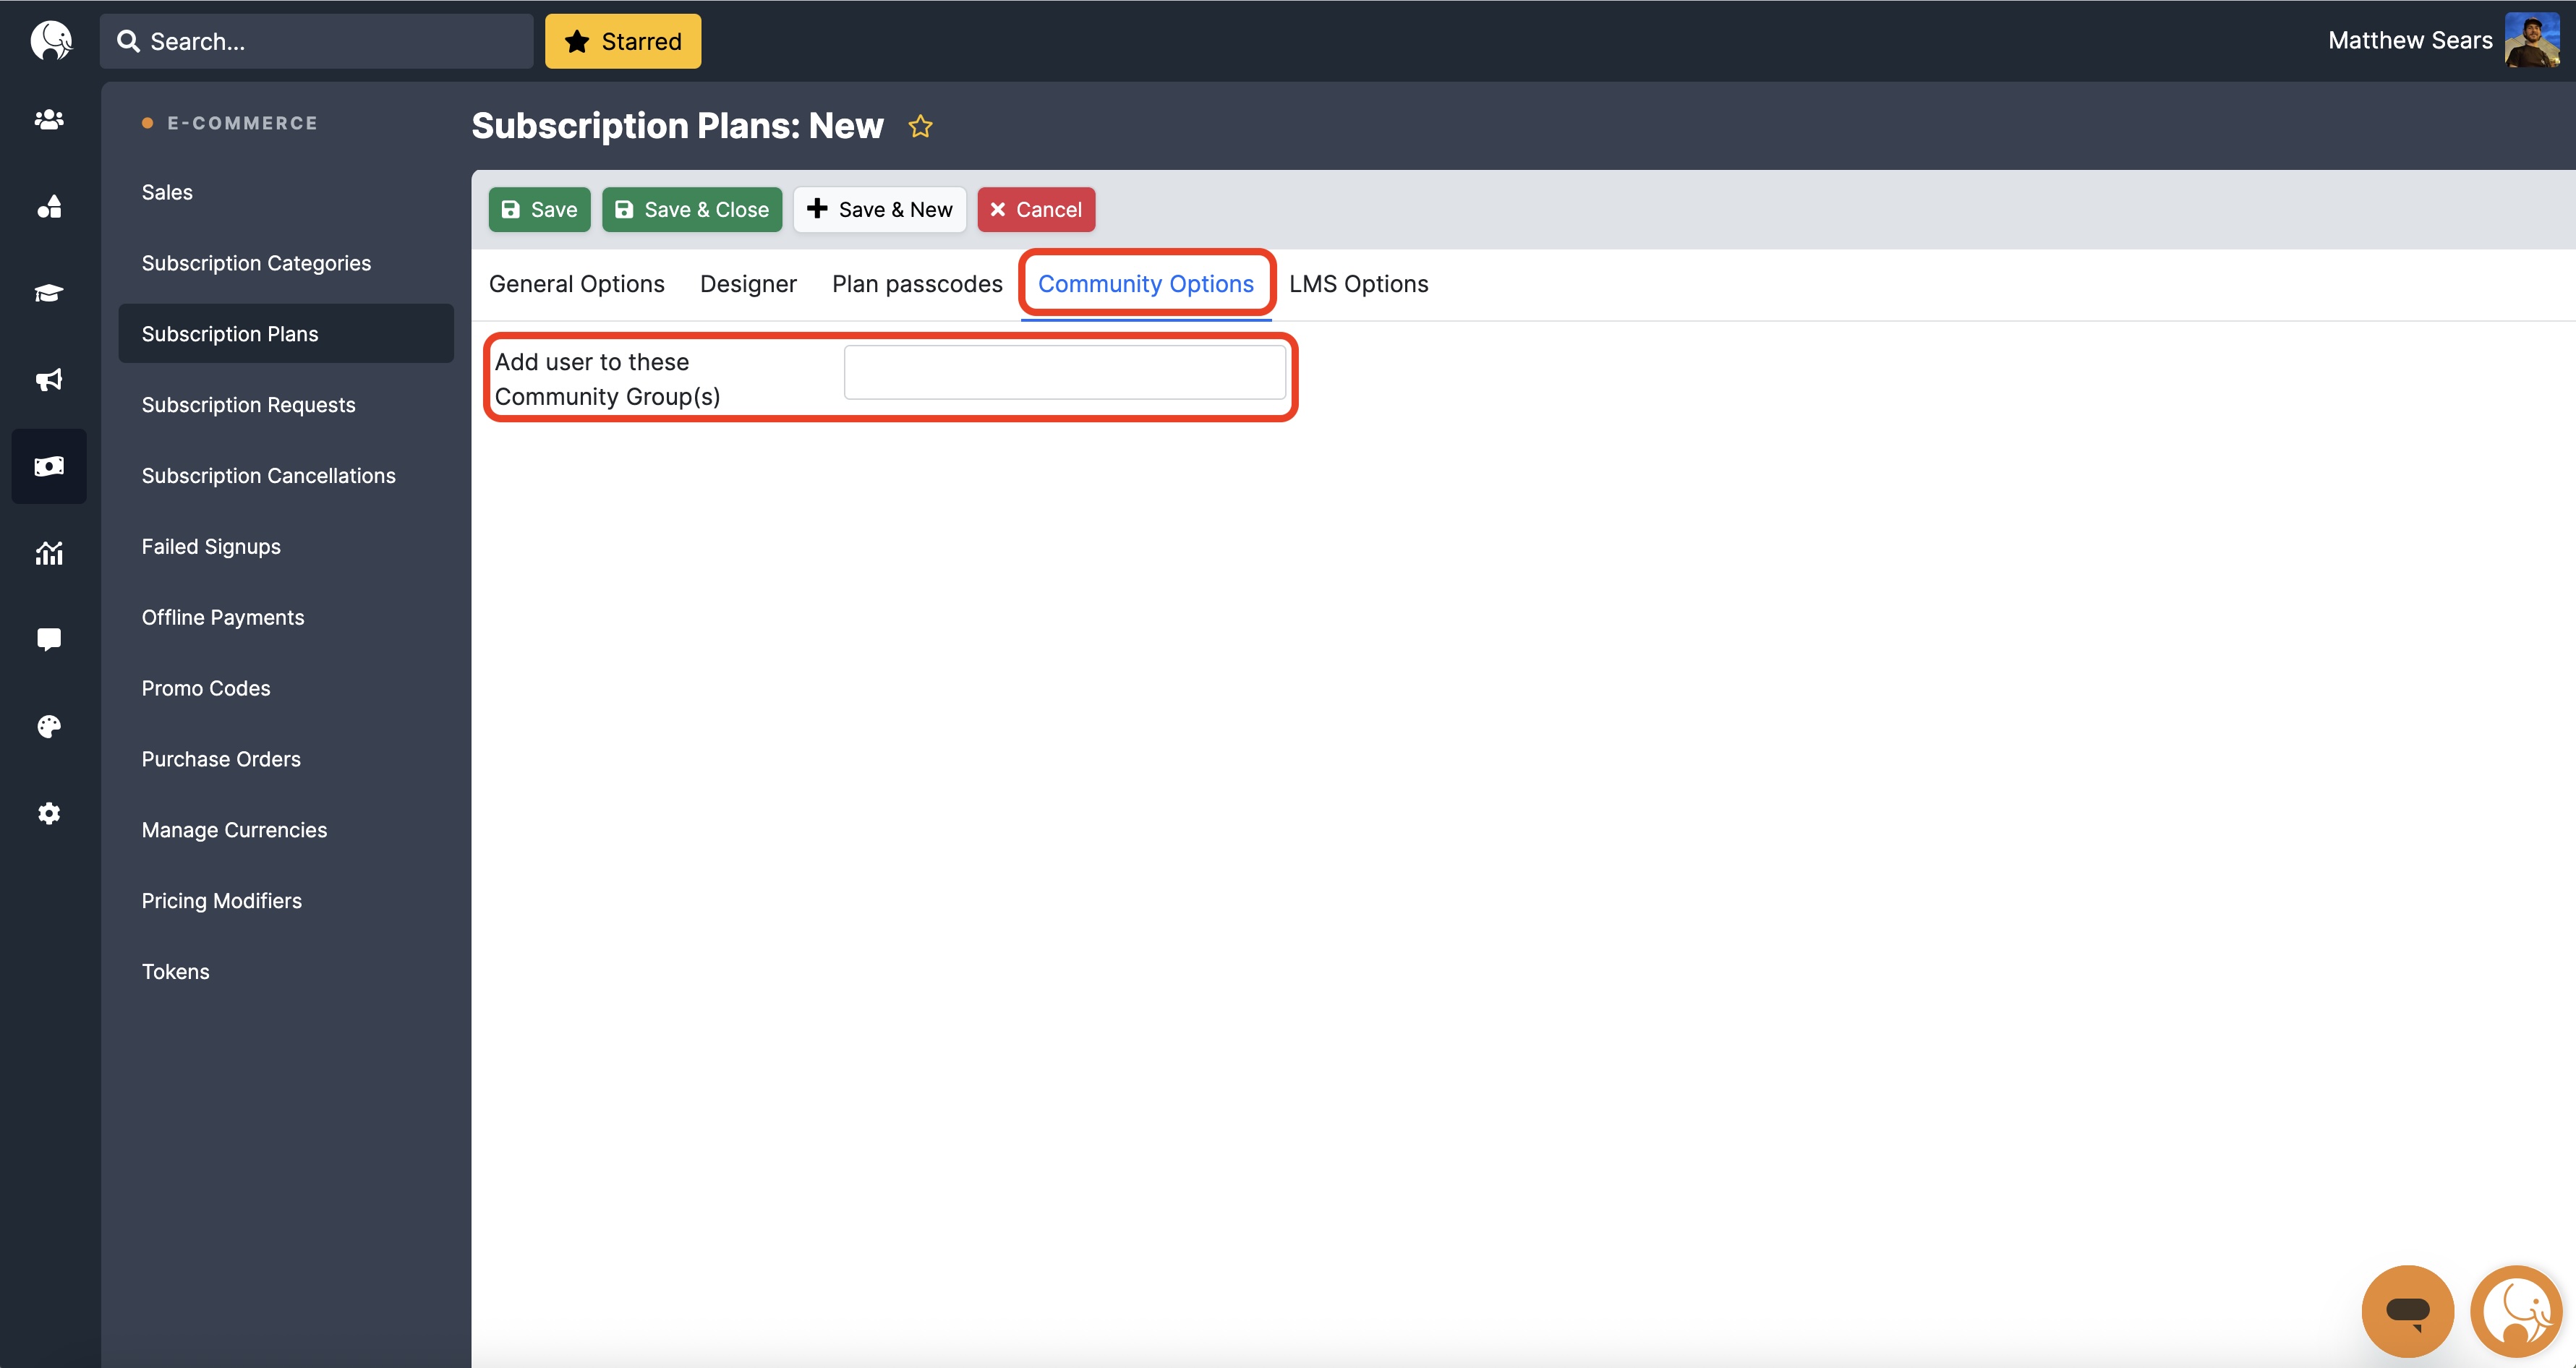Open the gear settings sidebar icon

[49, 813]
